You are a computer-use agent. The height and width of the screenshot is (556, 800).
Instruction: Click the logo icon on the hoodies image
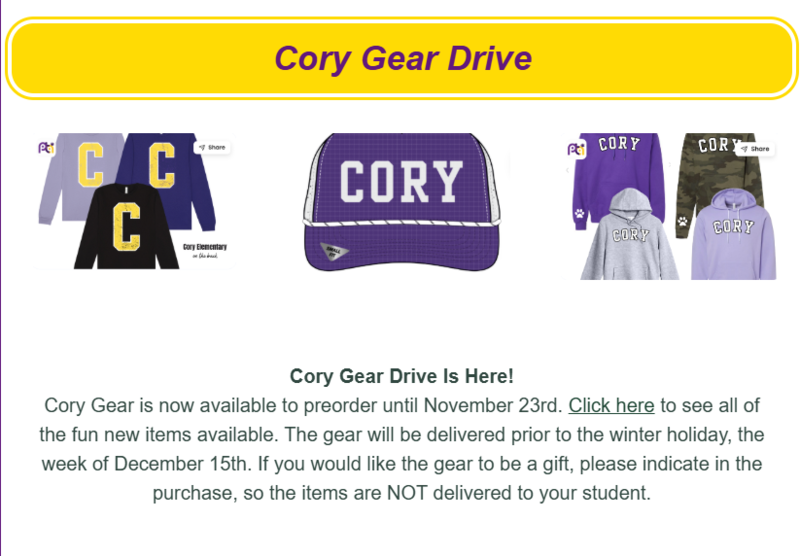pyautogui.click(x=576, y=150)
